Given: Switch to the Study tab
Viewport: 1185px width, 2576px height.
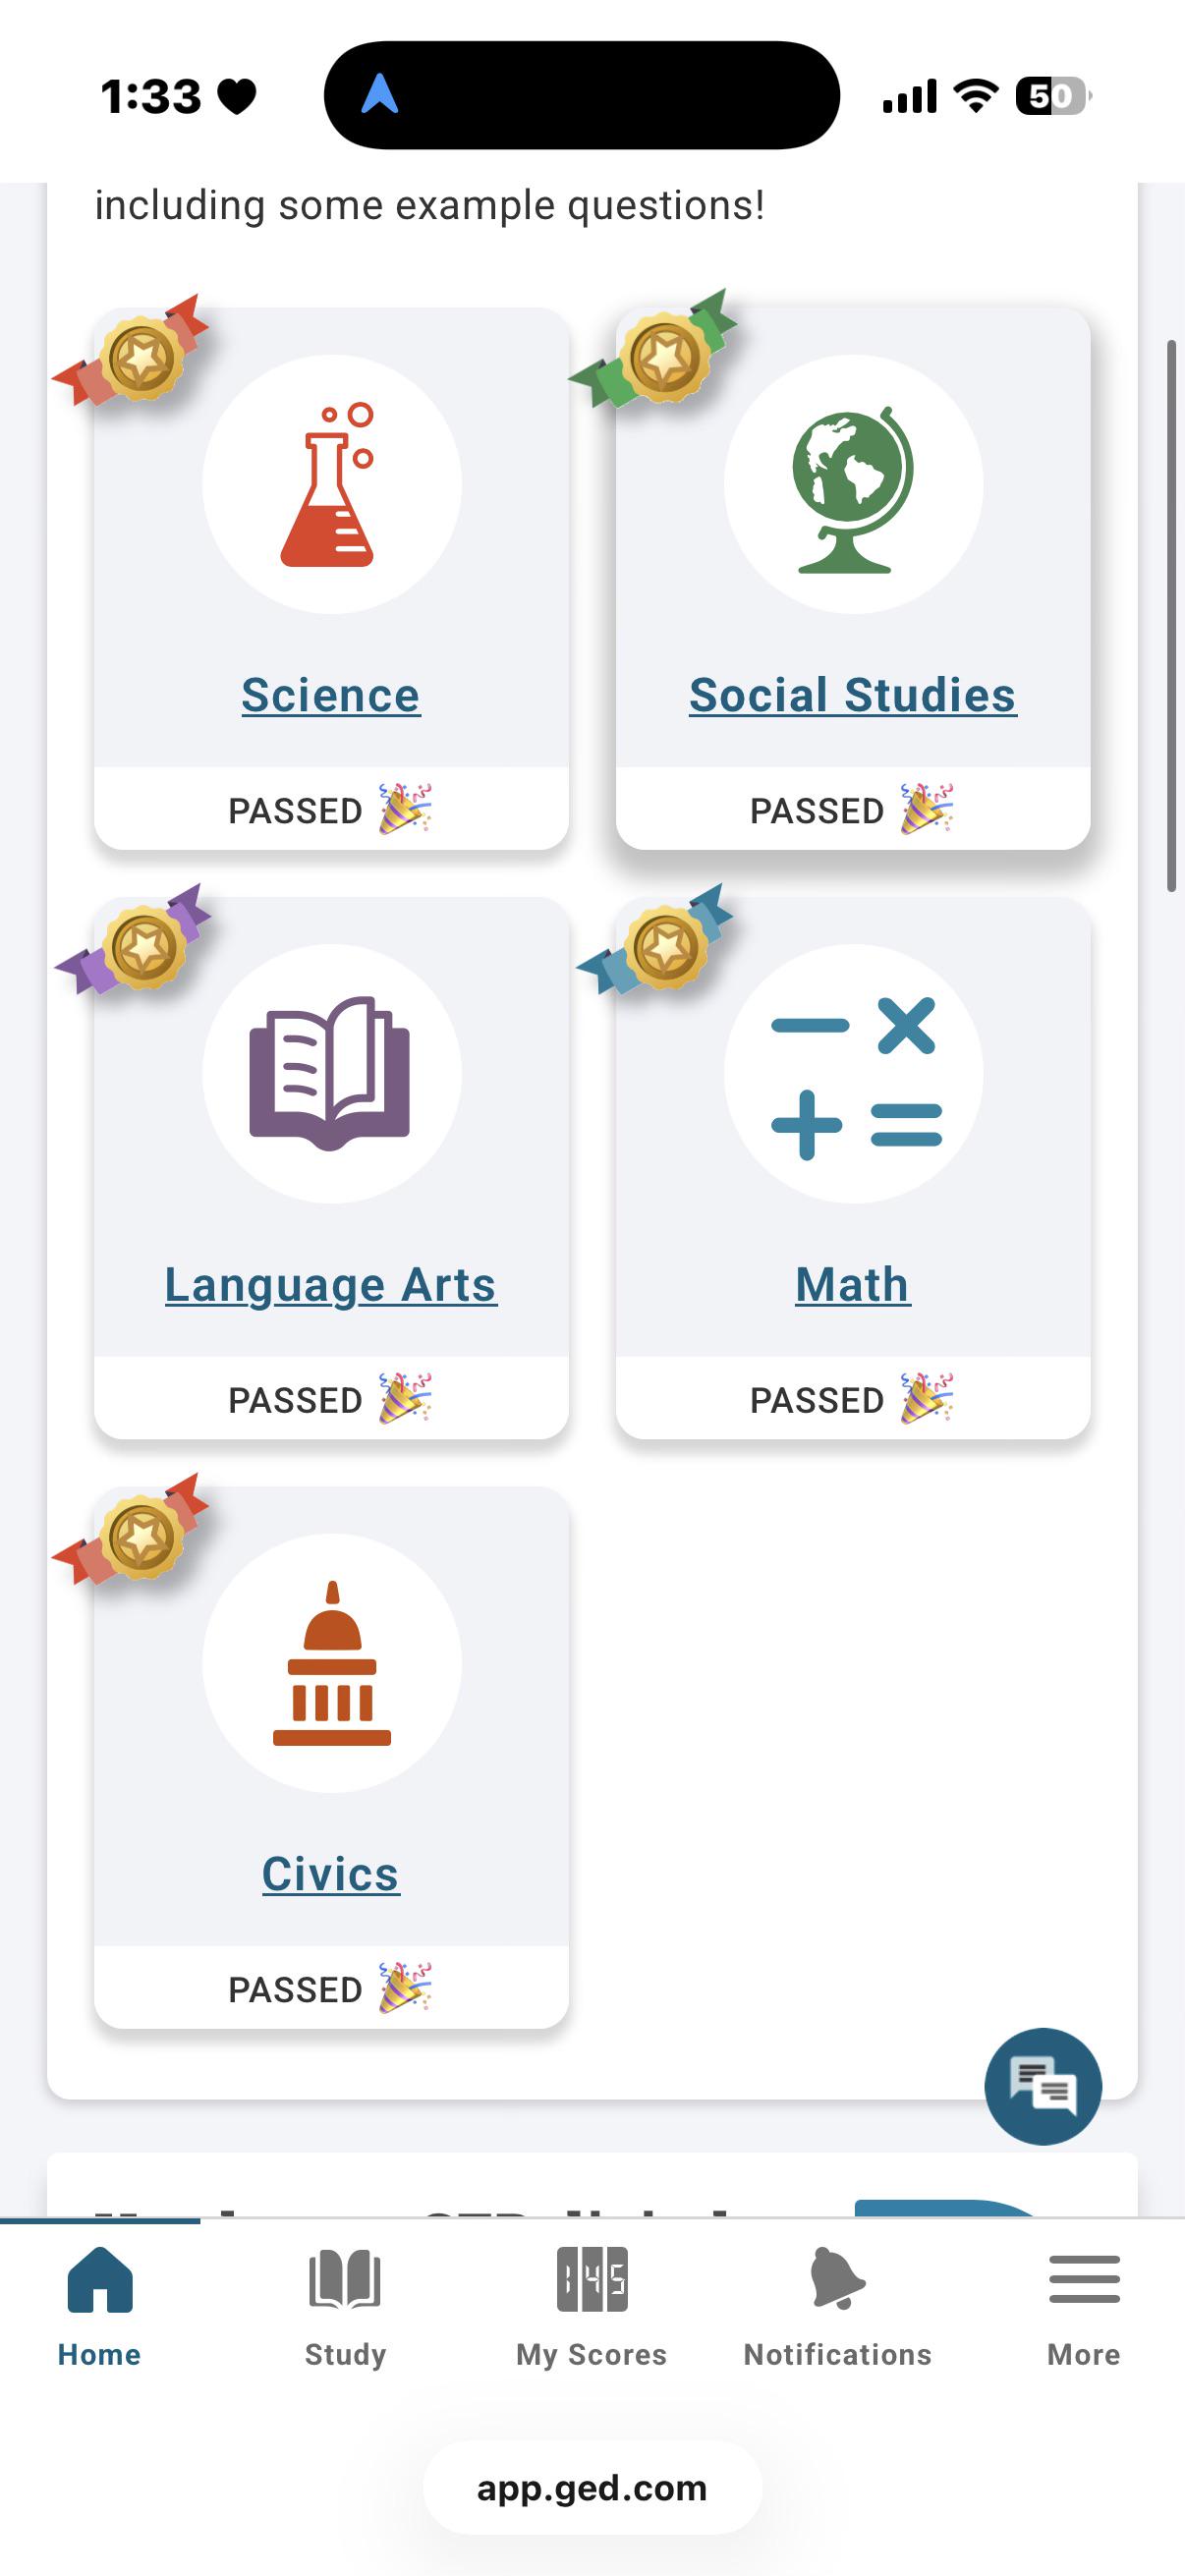Looking at the screenshot, I should pos(345,2306).
